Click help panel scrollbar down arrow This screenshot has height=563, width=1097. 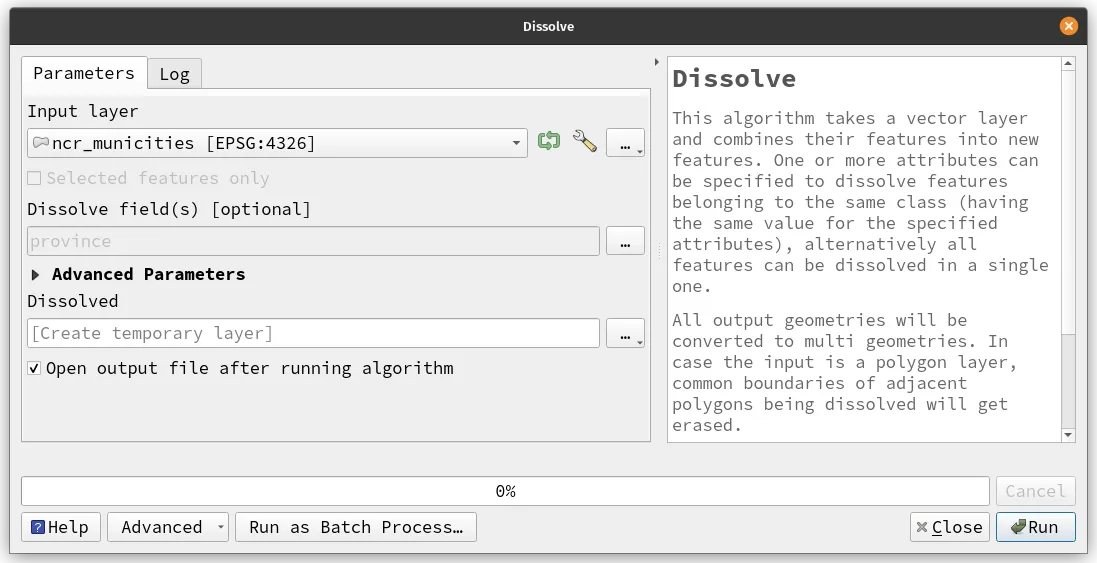click(1068, 435)
